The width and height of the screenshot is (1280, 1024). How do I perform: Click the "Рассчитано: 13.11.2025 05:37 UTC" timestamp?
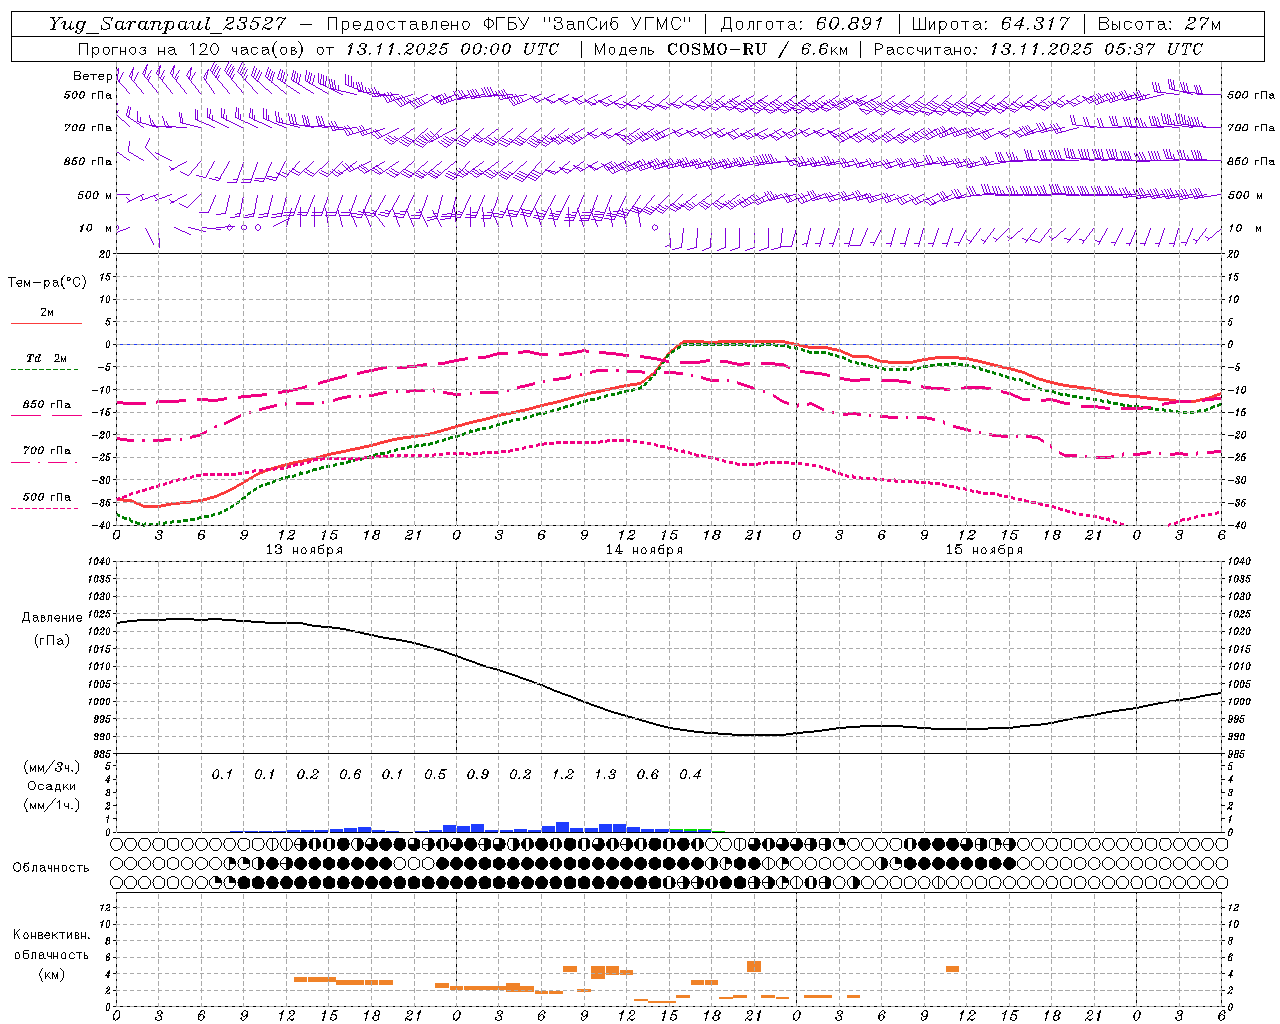point(1039,49)
